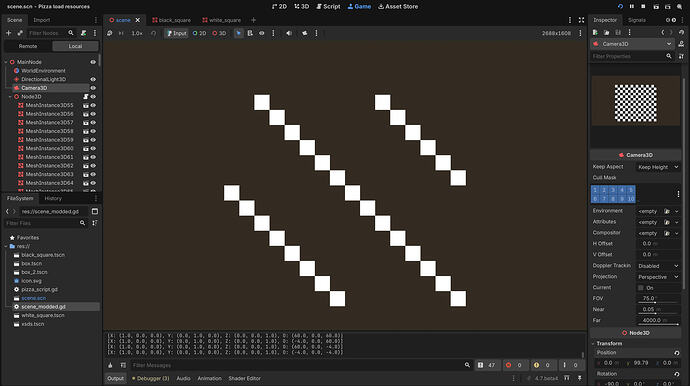The height and width of the screenshot is (386, 690).
Task: Go to previous object in Inspector history
Action: click(x=663, y=32)
